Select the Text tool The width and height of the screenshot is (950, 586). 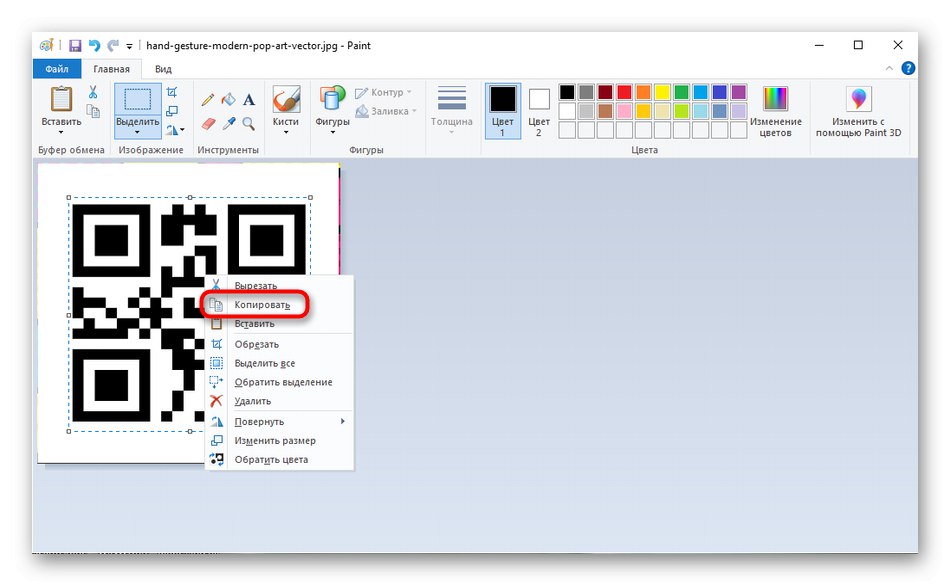249,100
